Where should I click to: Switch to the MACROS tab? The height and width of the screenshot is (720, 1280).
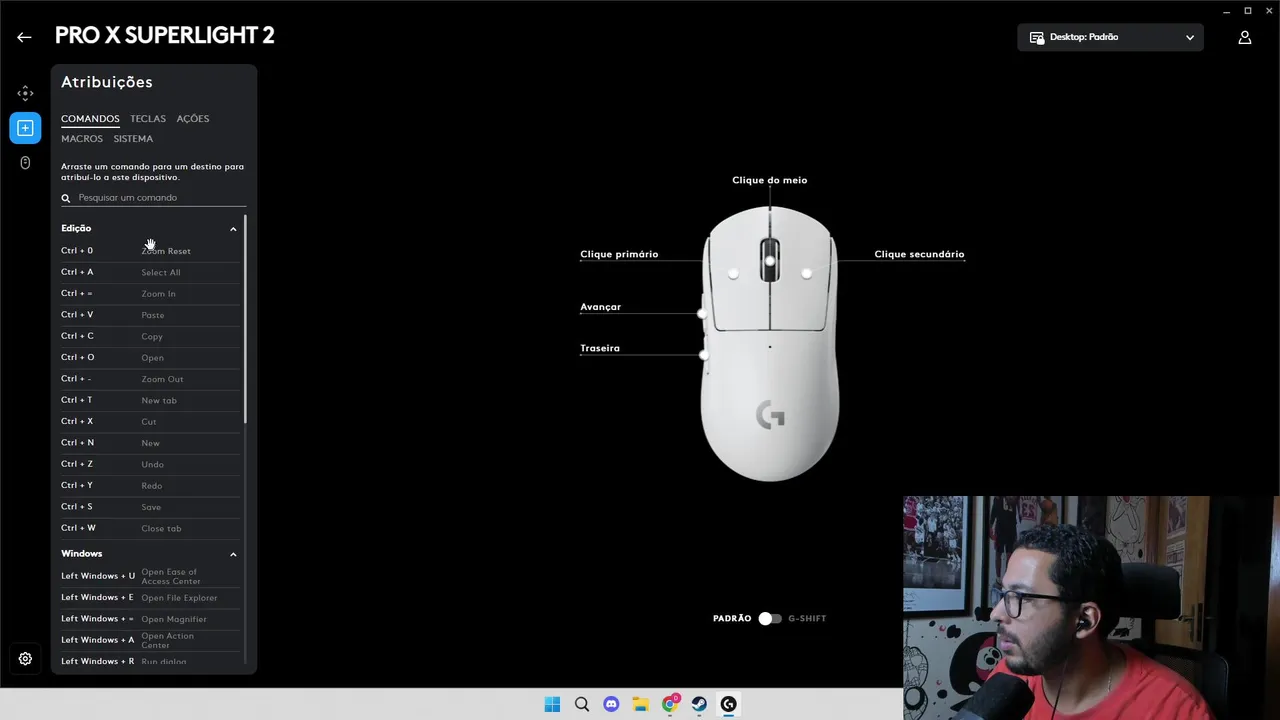82,139
